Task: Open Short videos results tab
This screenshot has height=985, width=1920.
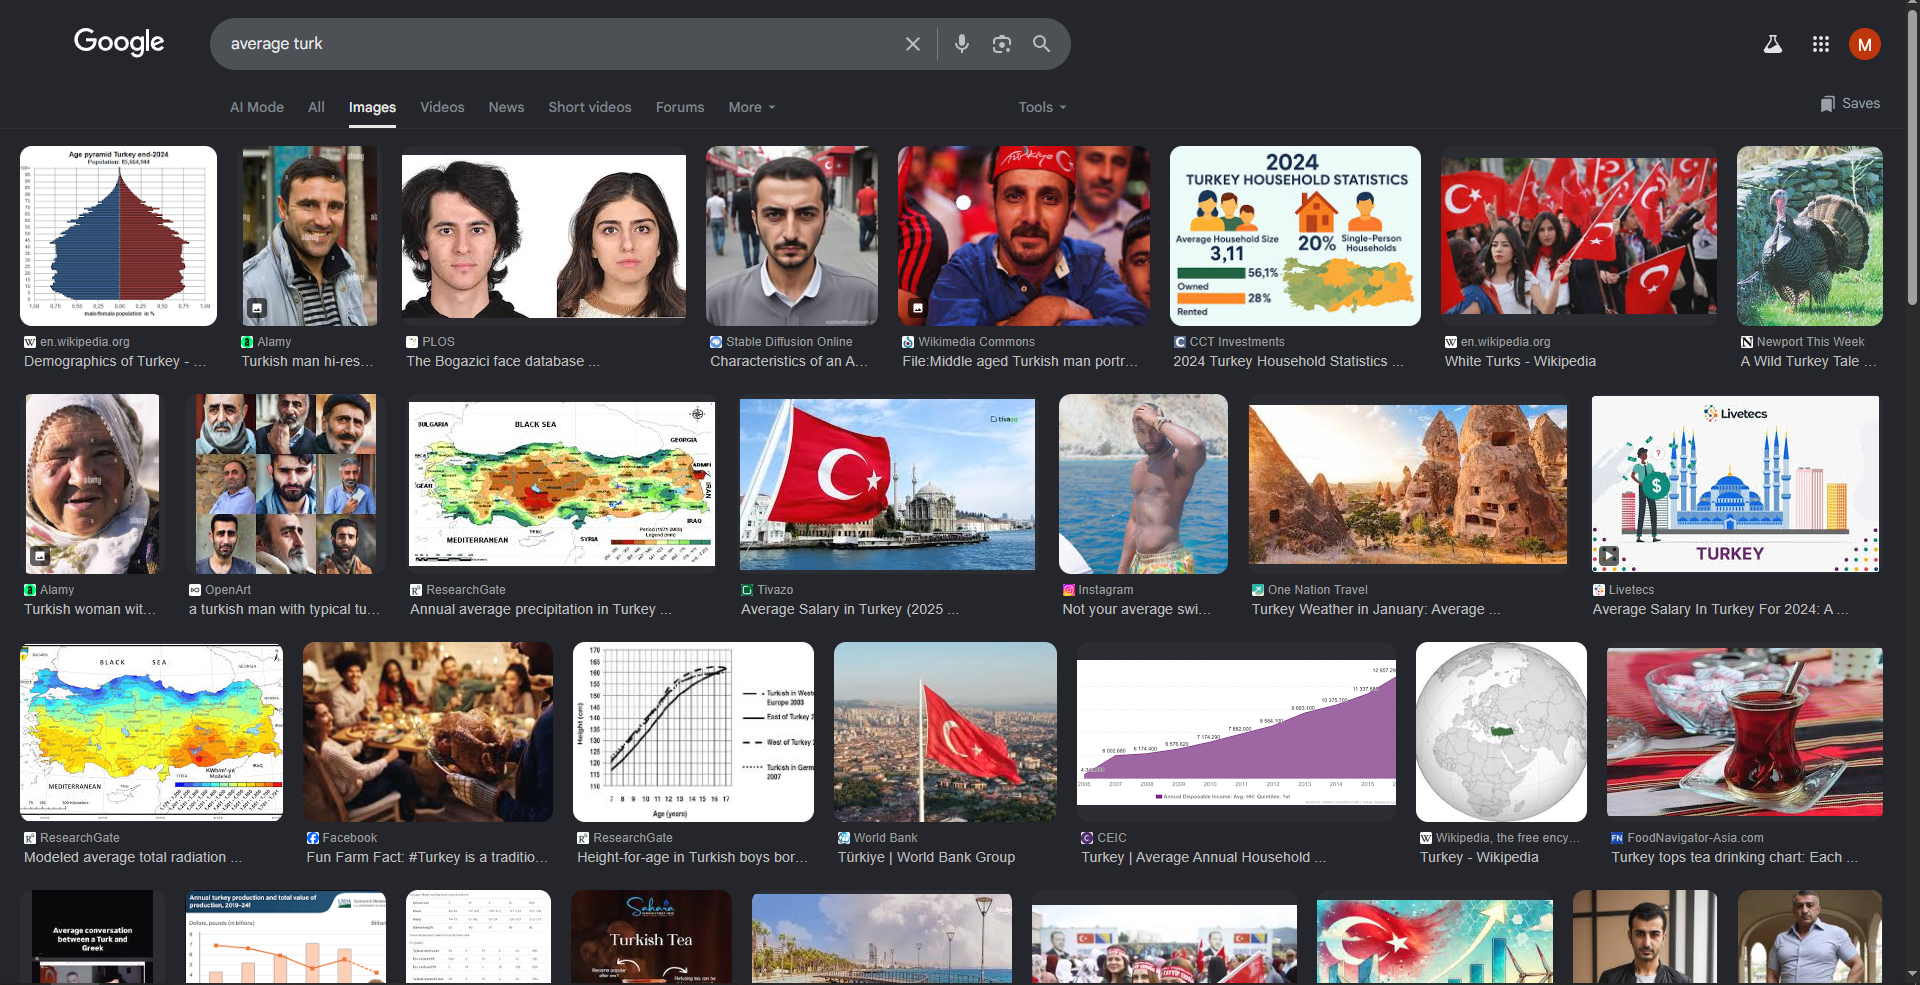Action: [x=589, y=107]
